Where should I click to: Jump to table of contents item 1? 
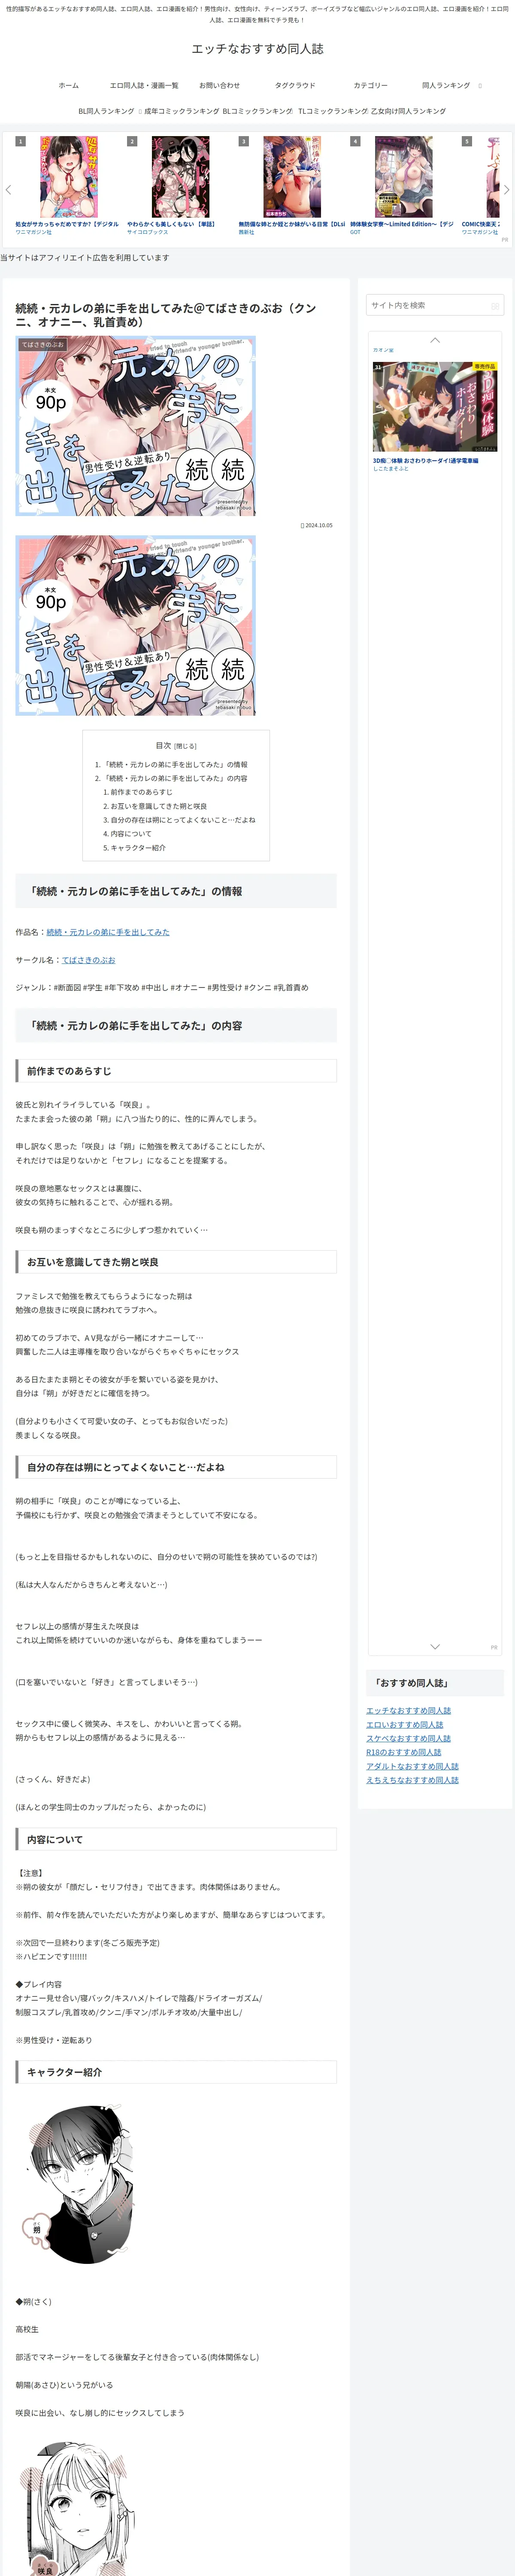point(175,764)
